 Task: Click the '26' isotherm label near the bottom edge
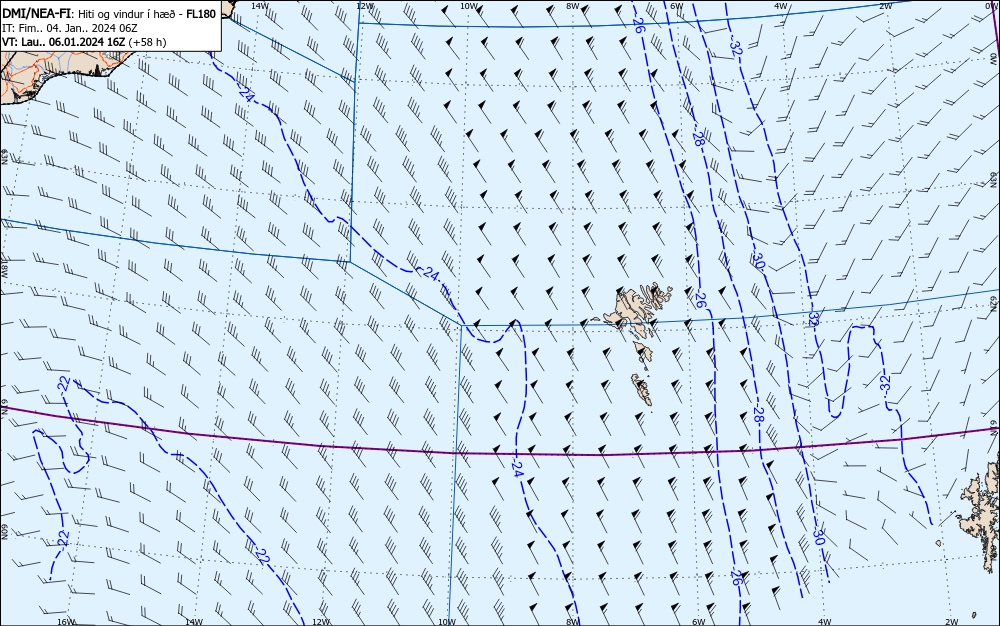[x=737, y=578]
